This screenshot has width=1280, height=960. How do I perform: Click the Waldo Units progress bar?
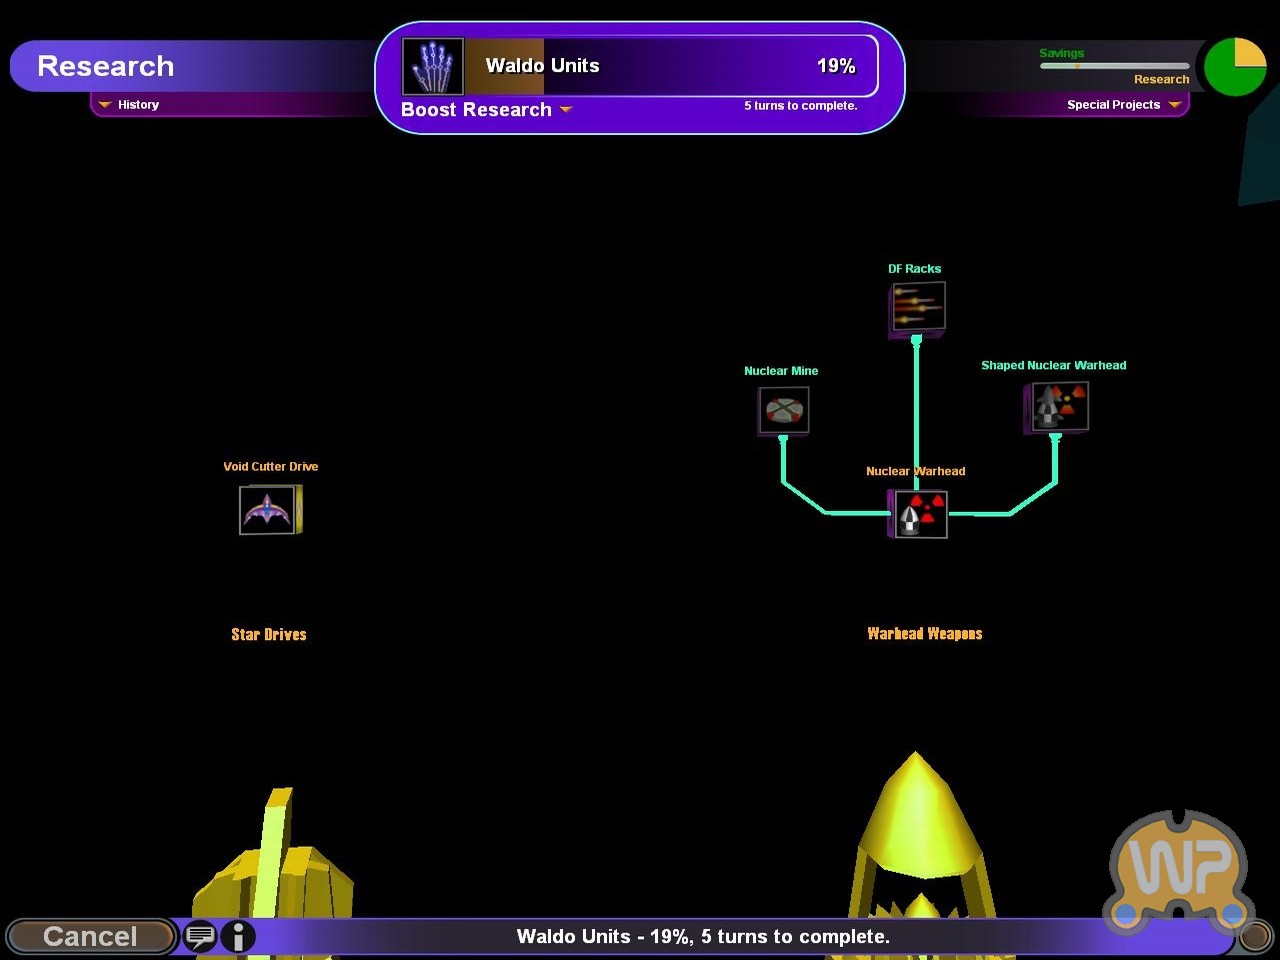click(670, 67)
